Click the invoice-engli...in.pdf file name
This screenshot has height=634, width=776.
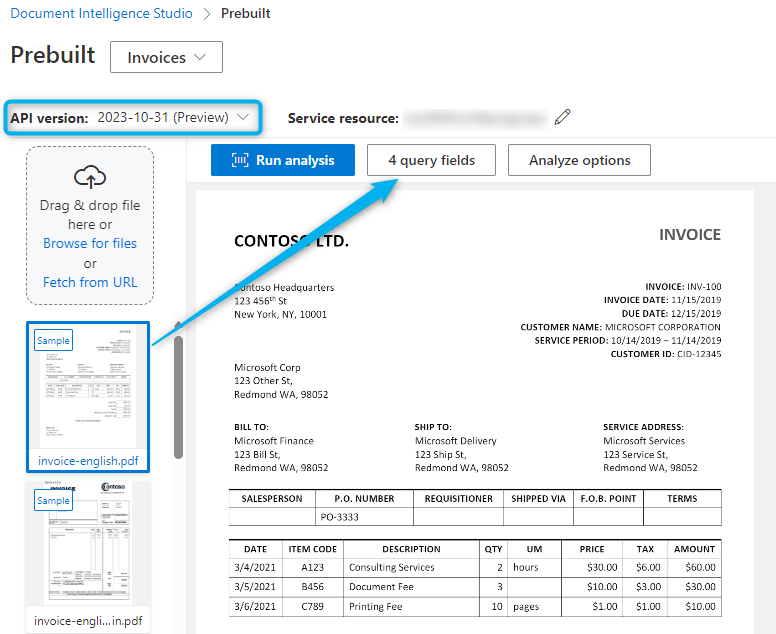tap(88, 621)
